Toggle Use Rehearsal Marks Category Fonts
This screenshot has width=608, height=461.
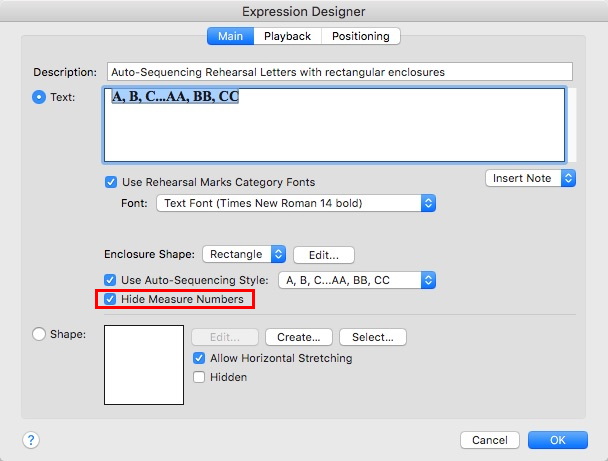111,182
